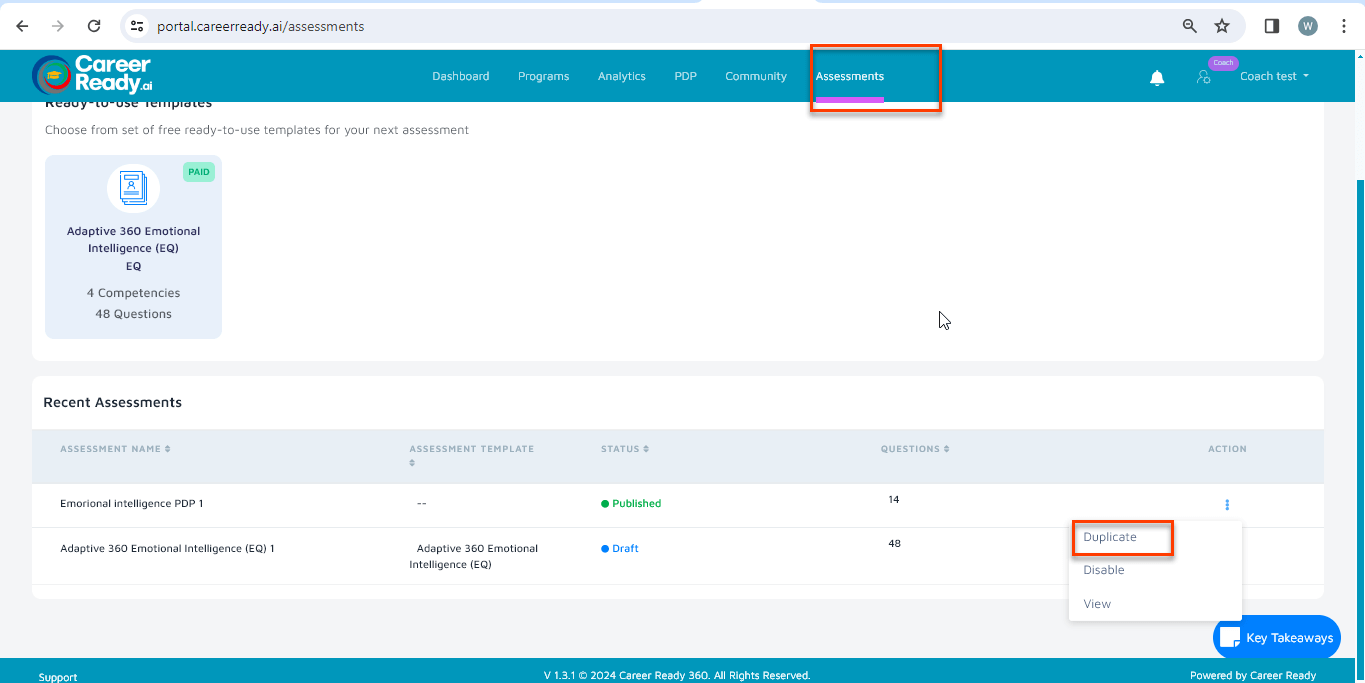Open the Key Takeaways widget

click(1276, 637)
